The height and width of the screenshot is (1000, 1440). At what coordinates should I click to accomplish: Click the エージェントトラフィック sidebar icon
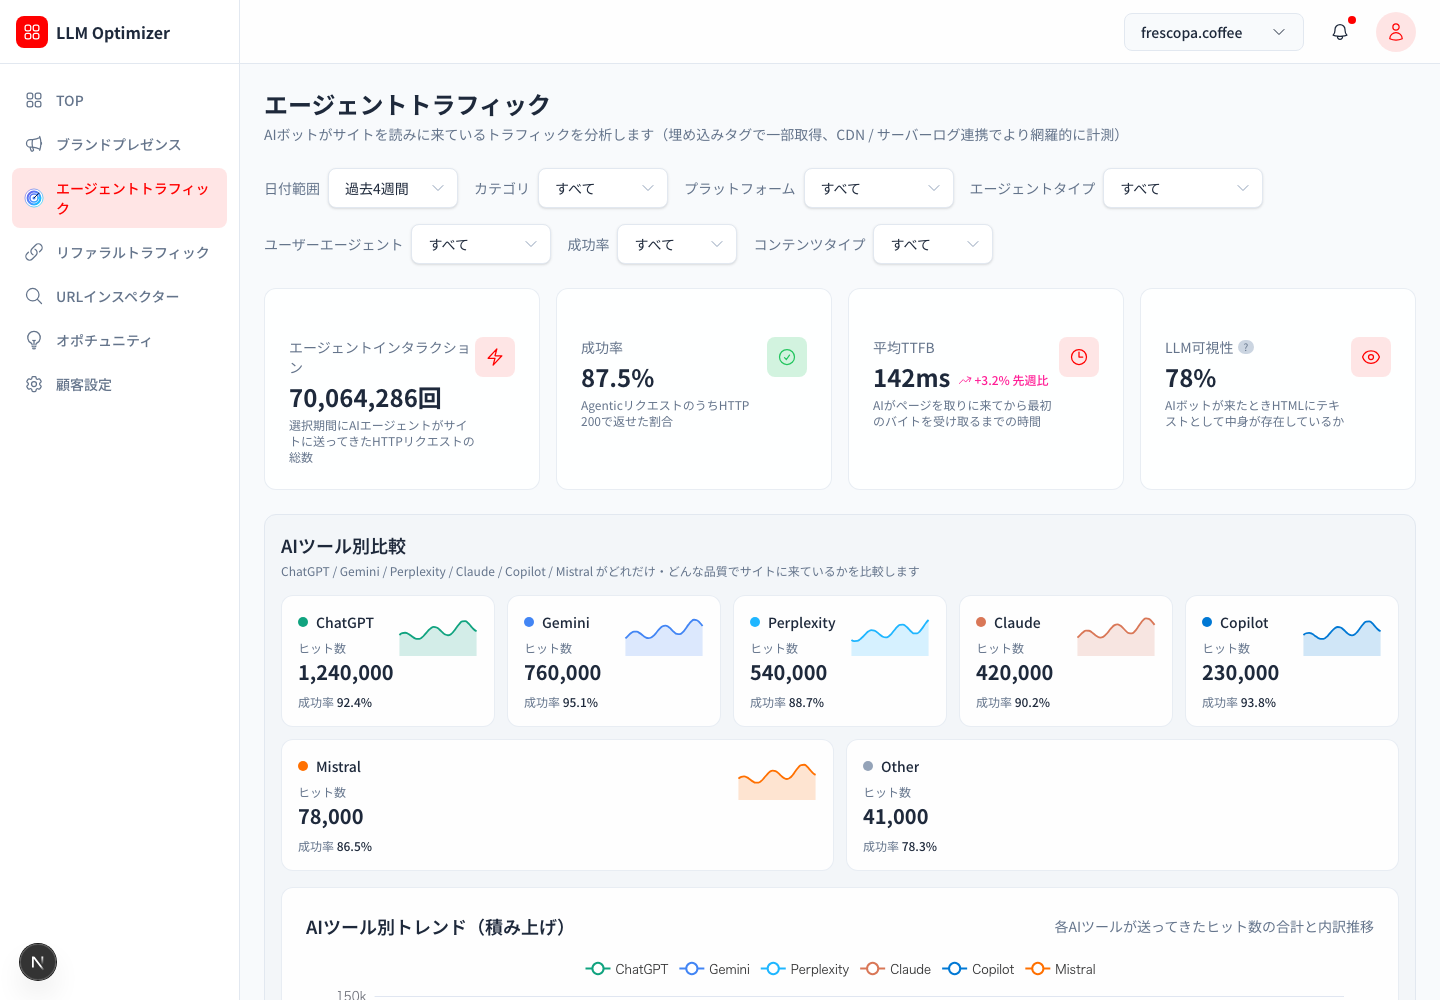tap(34, 198)
